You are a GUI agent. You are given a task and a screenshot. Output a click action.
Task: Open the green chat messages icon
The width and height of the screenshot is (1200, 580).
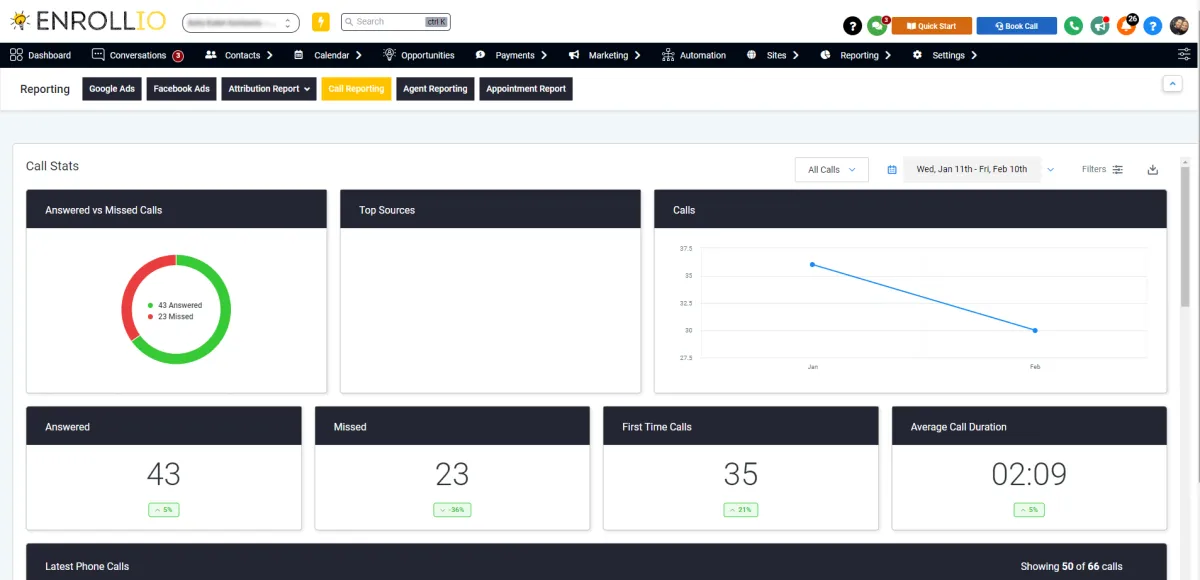tap(877, 26)
